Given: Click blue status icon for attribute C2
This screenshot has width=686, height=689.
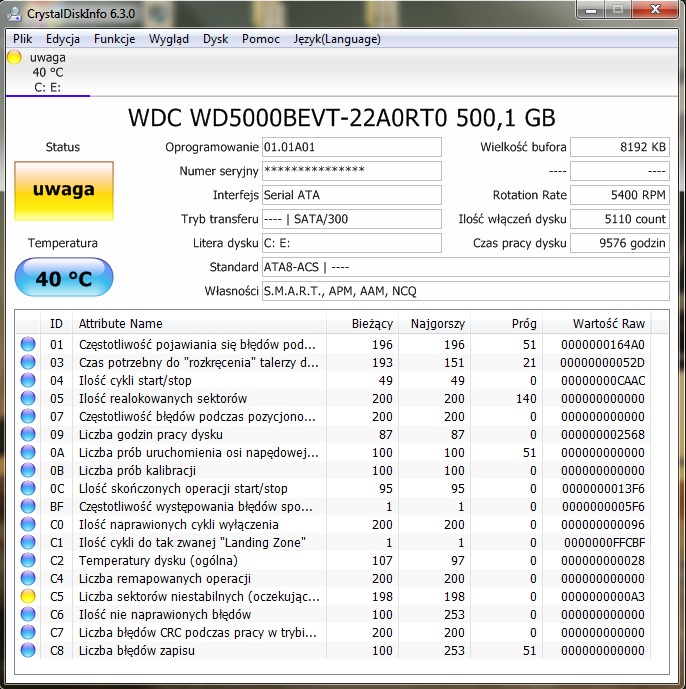Looking at the screenshot, I should tap(28, 560).
